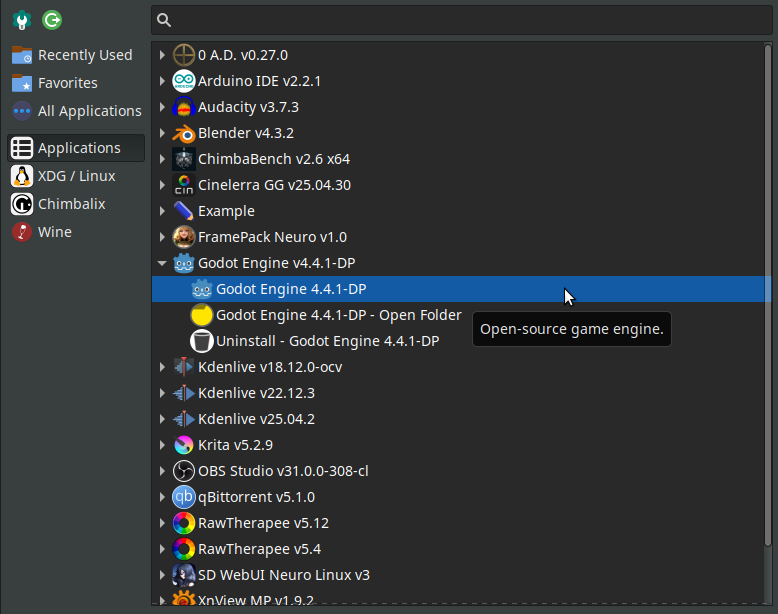Expand the Cinelerra GG v25.04.30 entry
The width and height of the screenshot is (778, 614).
coord(162,185)
